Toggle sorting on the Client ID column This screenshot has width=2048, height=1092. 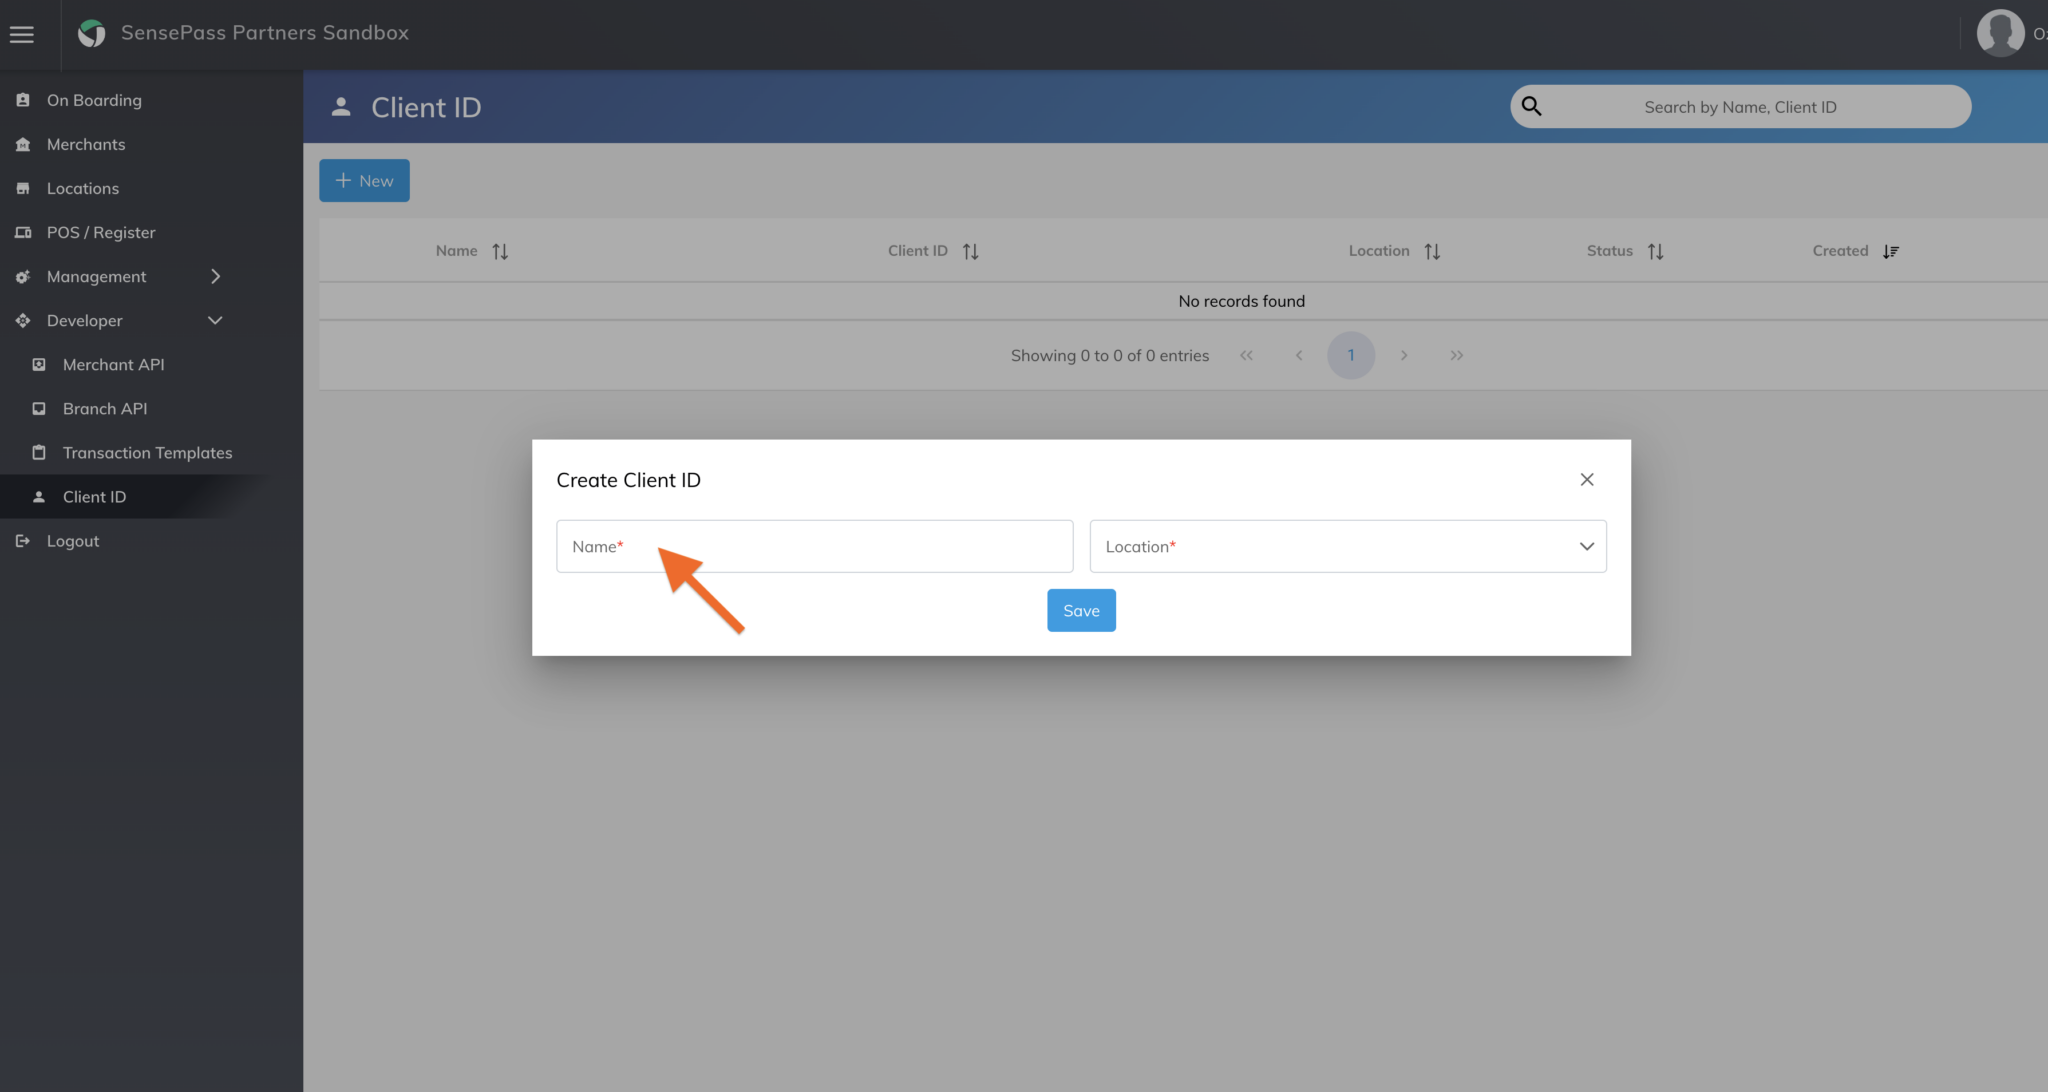click(x=970, y=250)
